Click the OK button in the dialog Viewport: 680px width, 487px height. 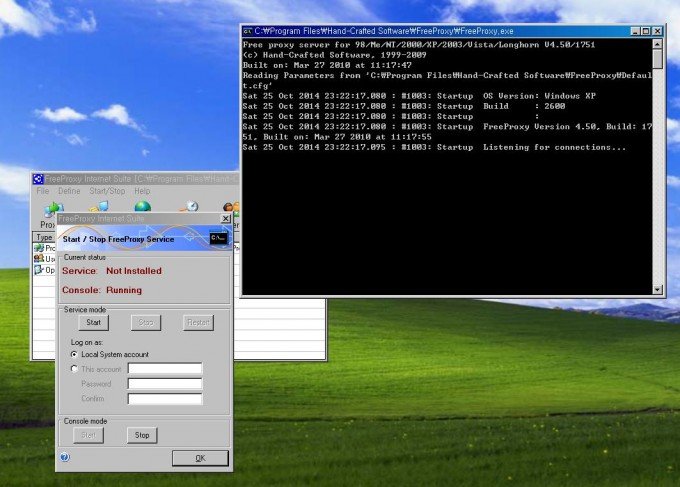click(x=200, y=458)
